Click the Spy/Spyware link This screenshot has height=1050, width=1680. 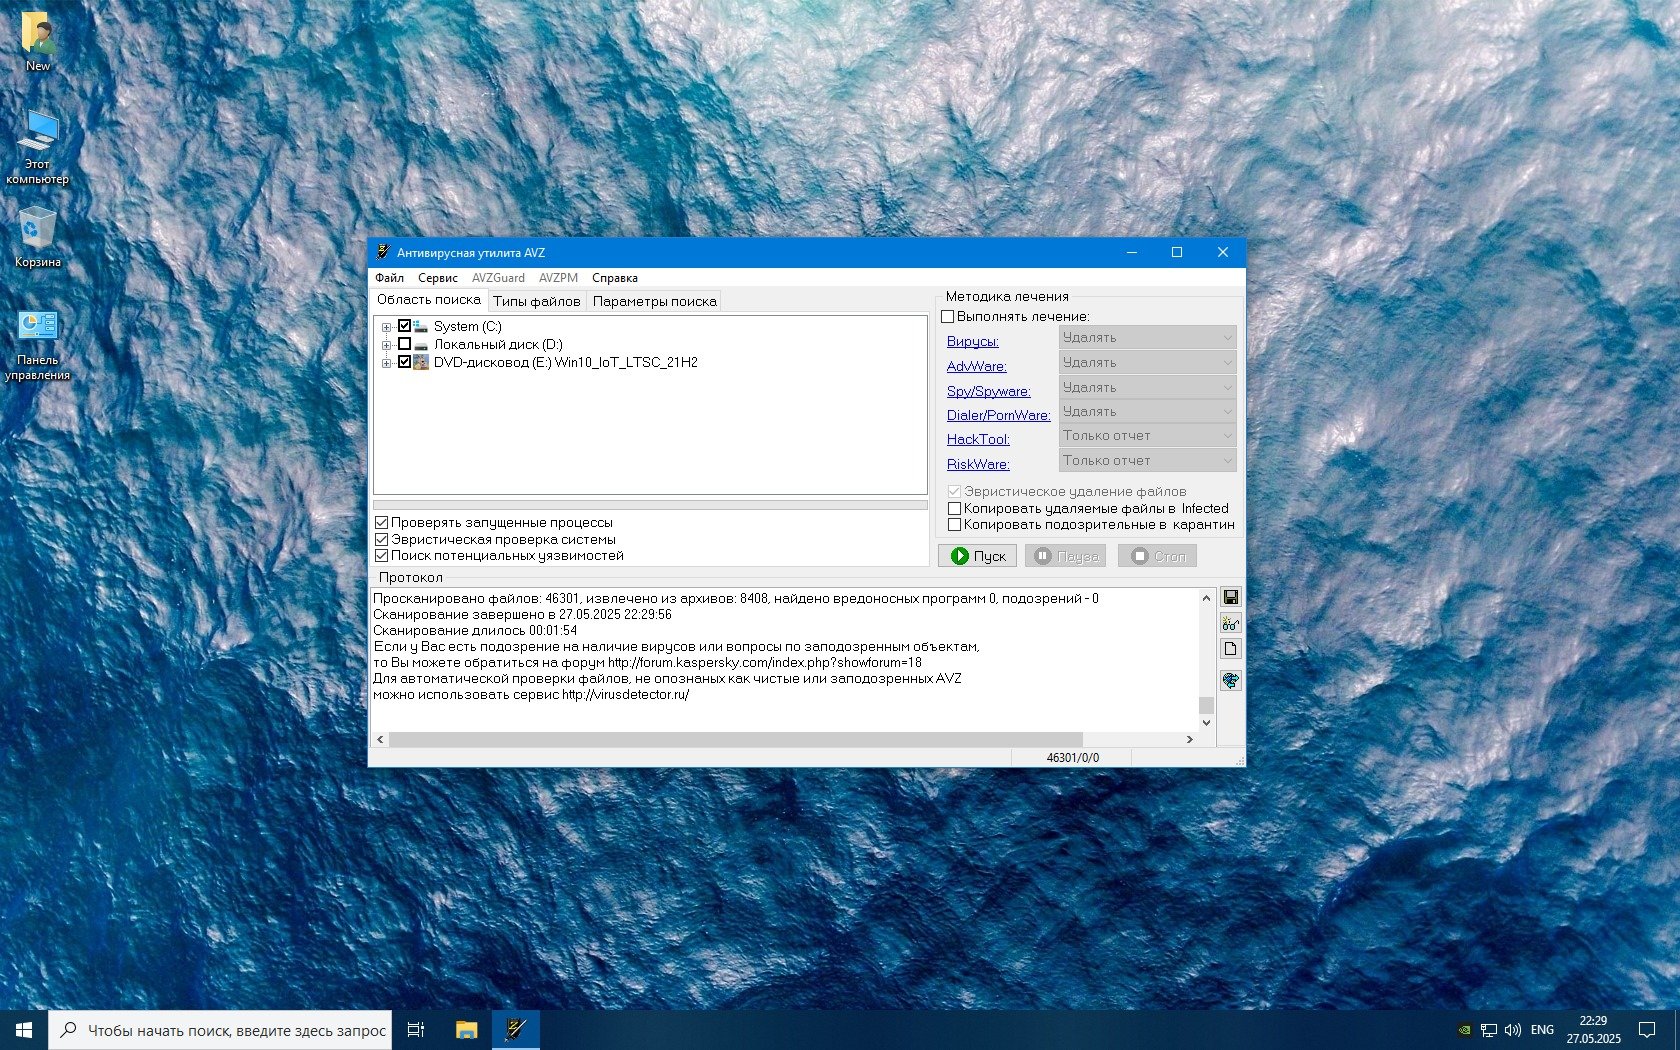(988, 391)
